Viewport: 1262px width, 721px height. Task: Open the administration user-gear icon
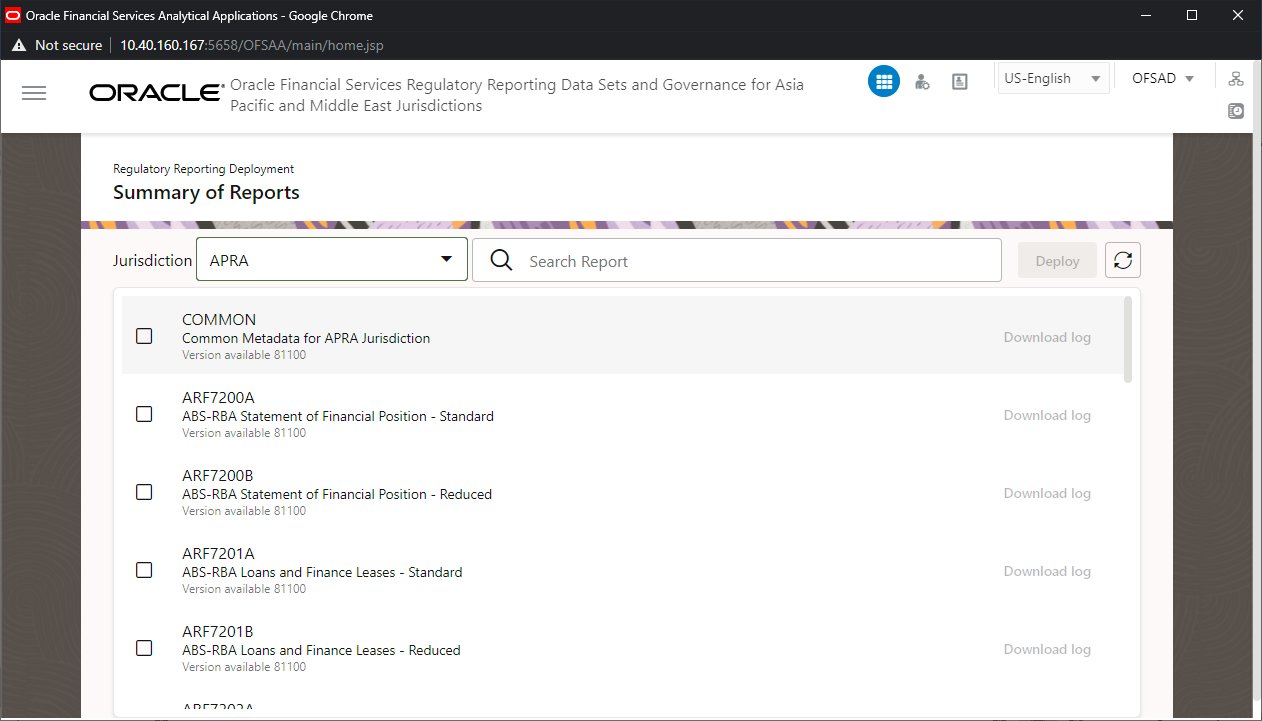coord(922,82)
